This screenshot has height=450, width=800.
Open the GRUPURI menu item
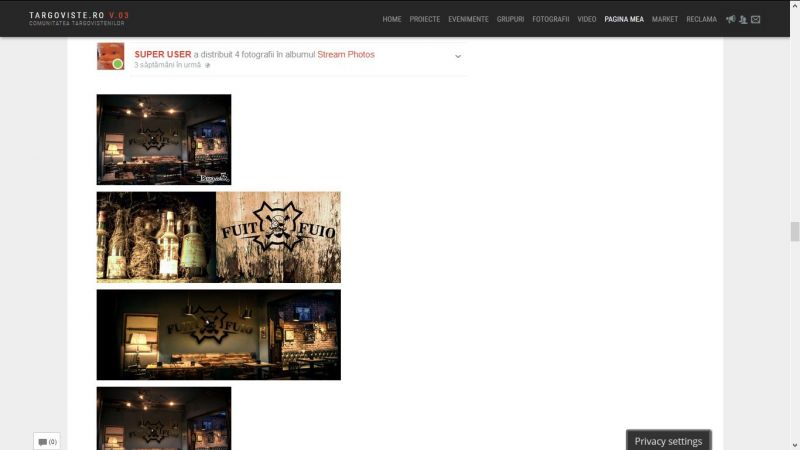pyautogui.click(x=510, y=19)
